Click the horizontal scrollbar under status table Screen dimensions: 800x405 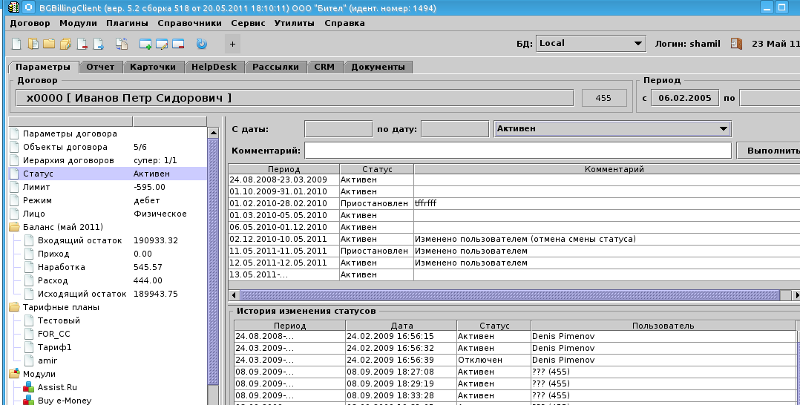point(500,295)
